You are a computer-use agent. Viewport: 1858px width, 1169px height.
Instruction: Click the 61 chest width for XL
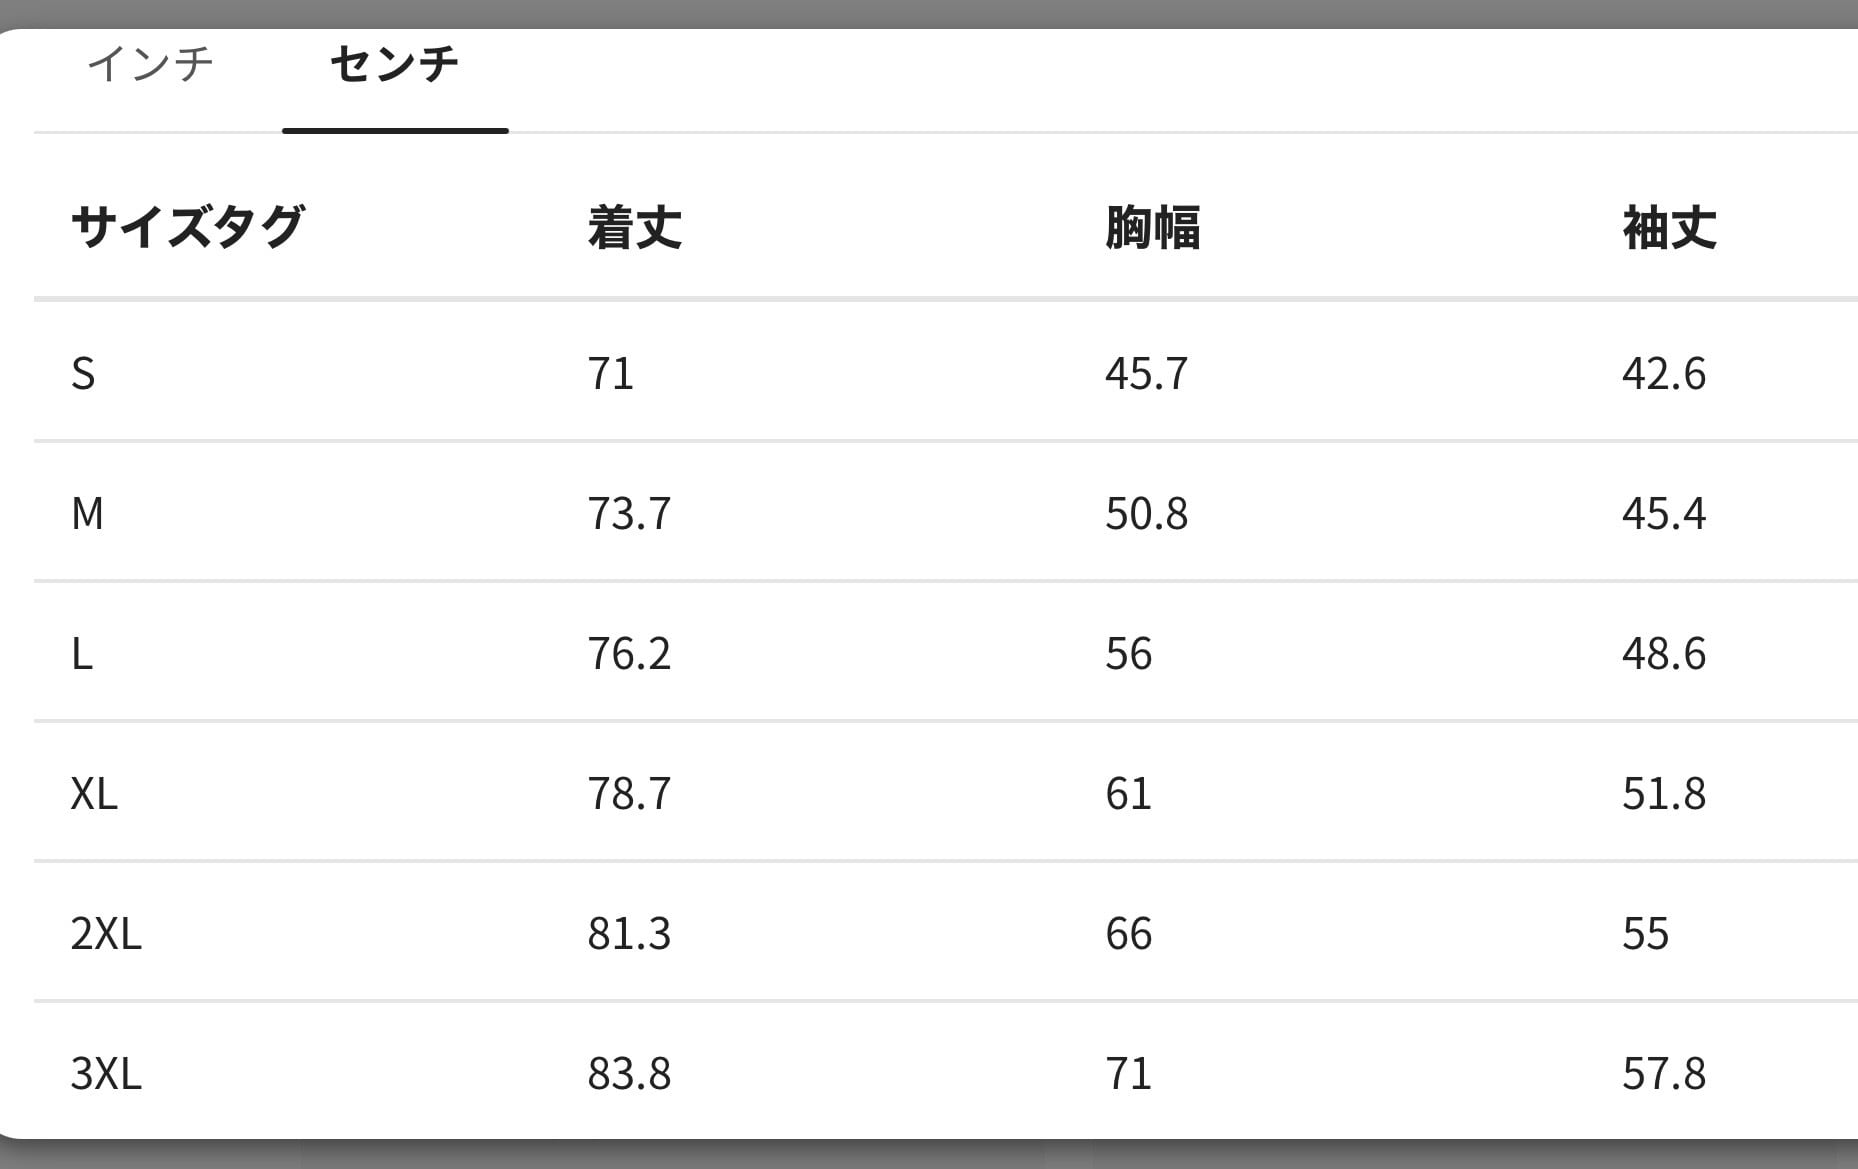(1129, 793)
